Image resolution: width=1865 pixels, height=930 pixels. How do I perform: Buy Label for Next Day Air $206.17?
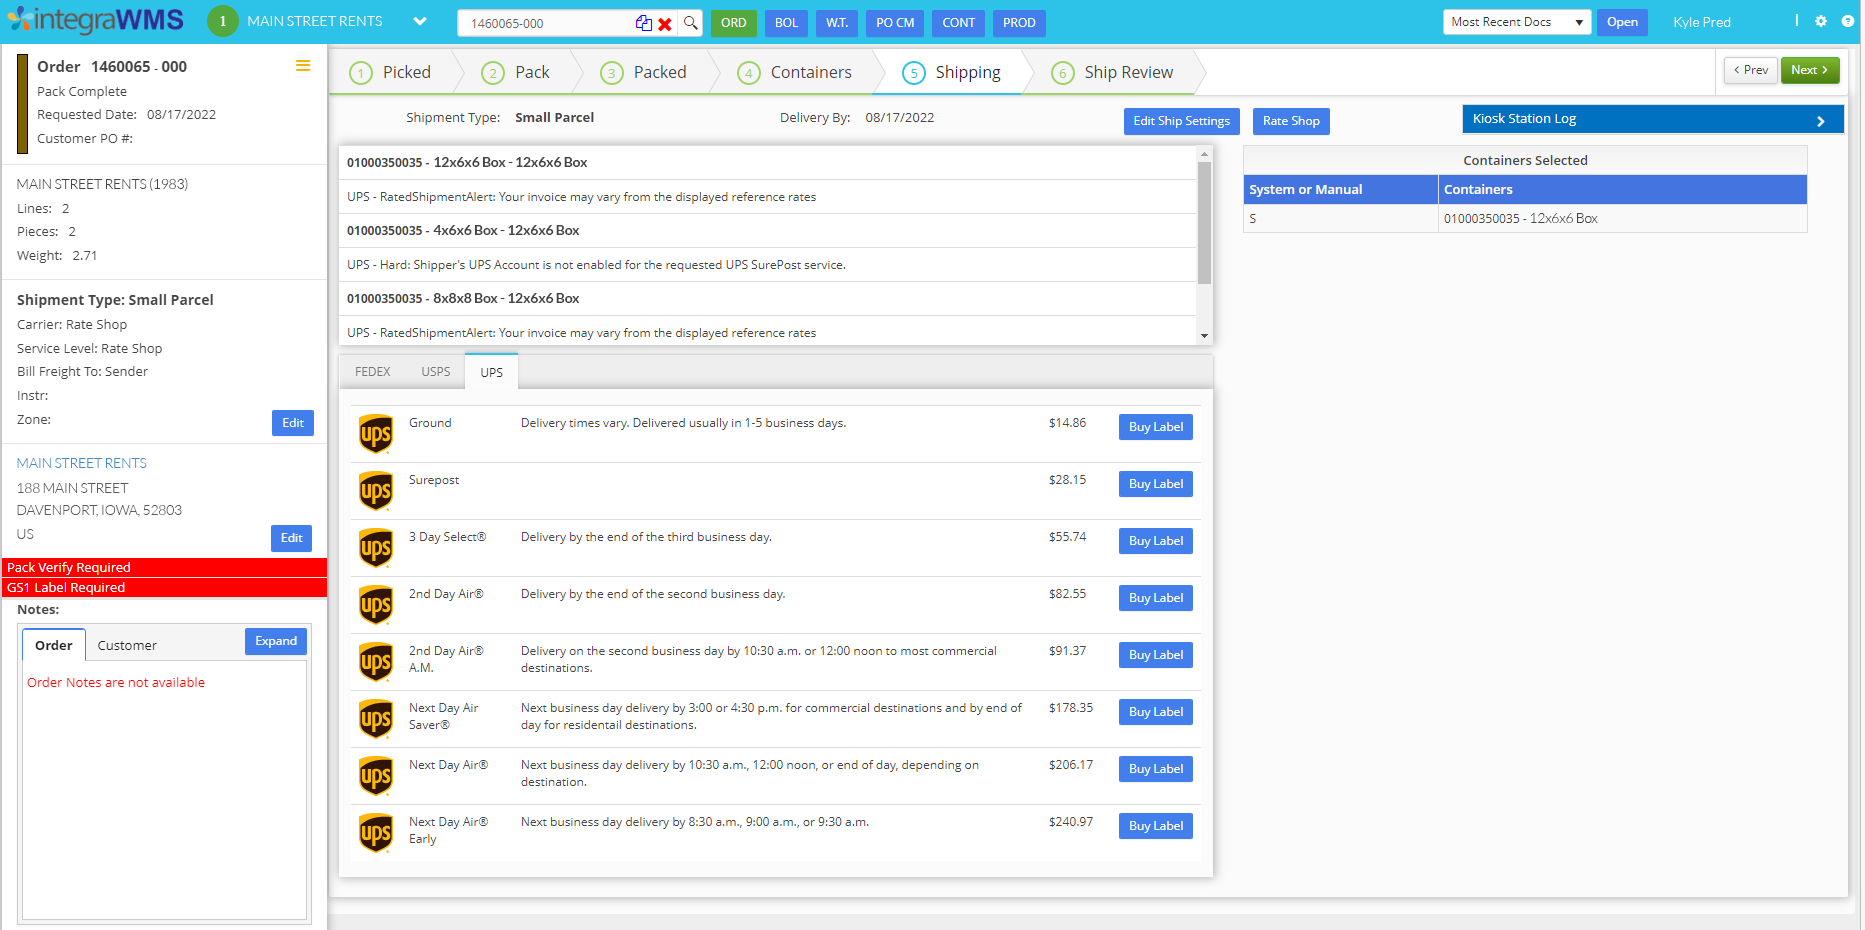pos(1155,769)
